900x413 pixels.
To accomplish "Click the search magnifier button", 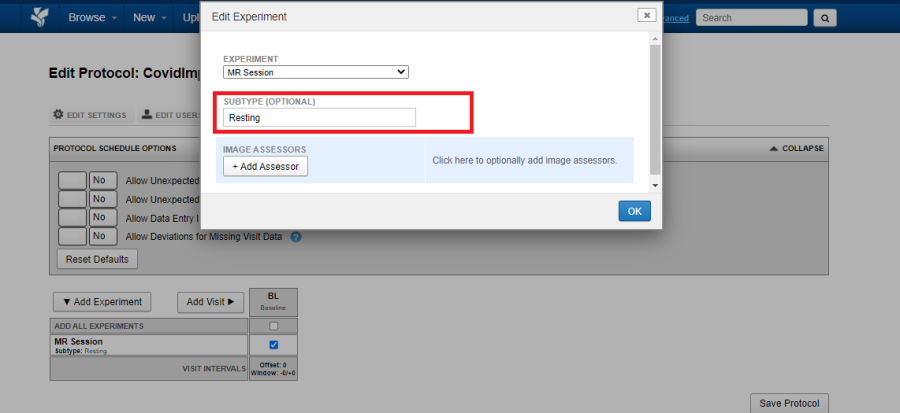I will coord(825,17).
